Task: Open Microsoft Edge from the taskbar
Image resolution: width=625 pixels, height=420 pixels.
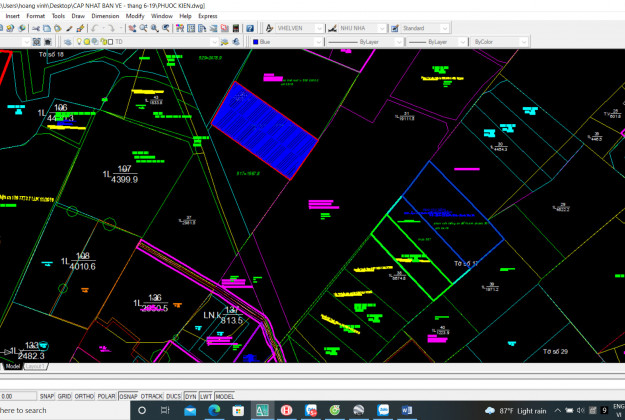Action: click(x=214, y=410)
